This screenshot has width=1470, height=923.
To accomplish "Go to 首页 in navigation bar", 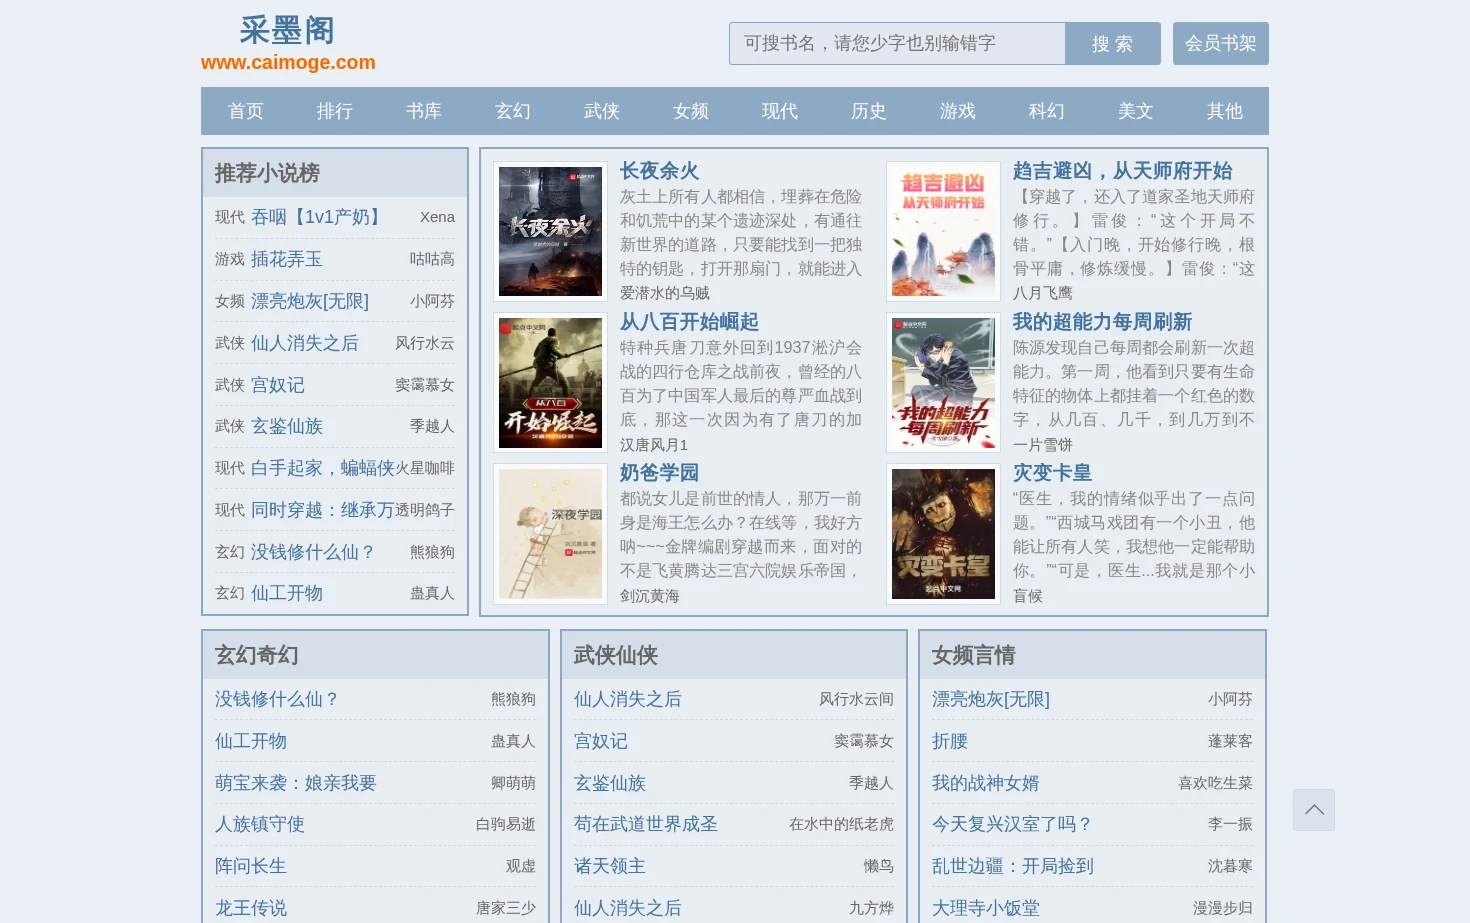I will click(x=245, y=111).
